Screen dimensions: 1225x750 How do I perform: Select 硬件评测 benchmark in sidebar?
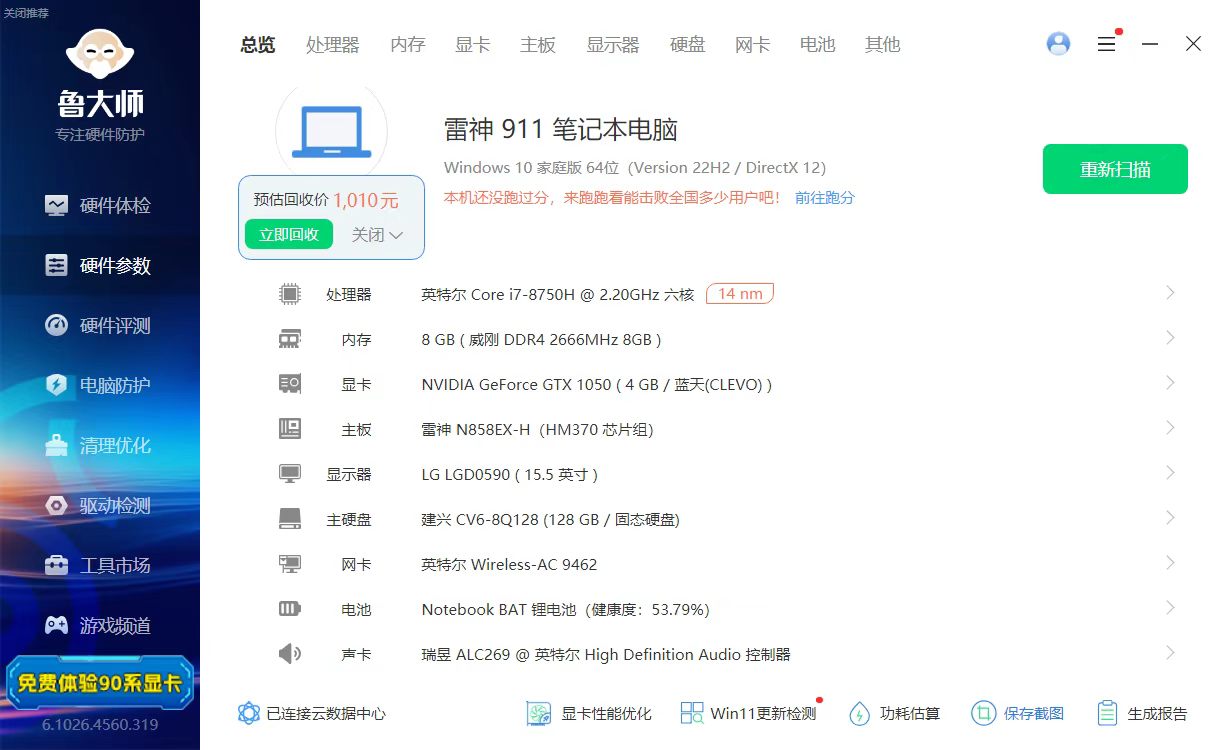pos(100,326)
